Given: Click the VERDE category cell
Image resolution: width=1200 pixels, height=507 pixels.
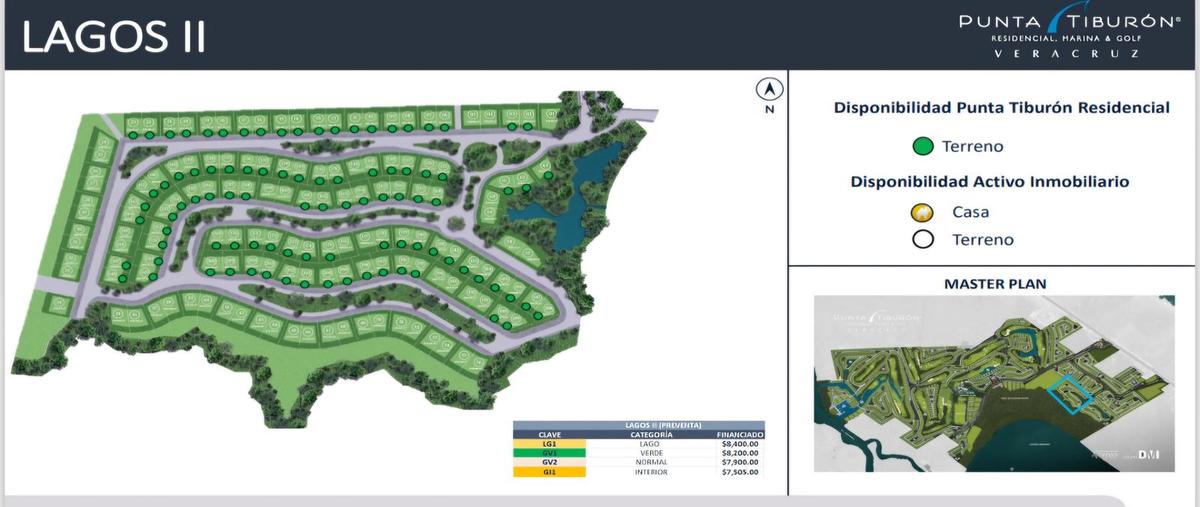Looking at the screenshot, I should 651,453.
